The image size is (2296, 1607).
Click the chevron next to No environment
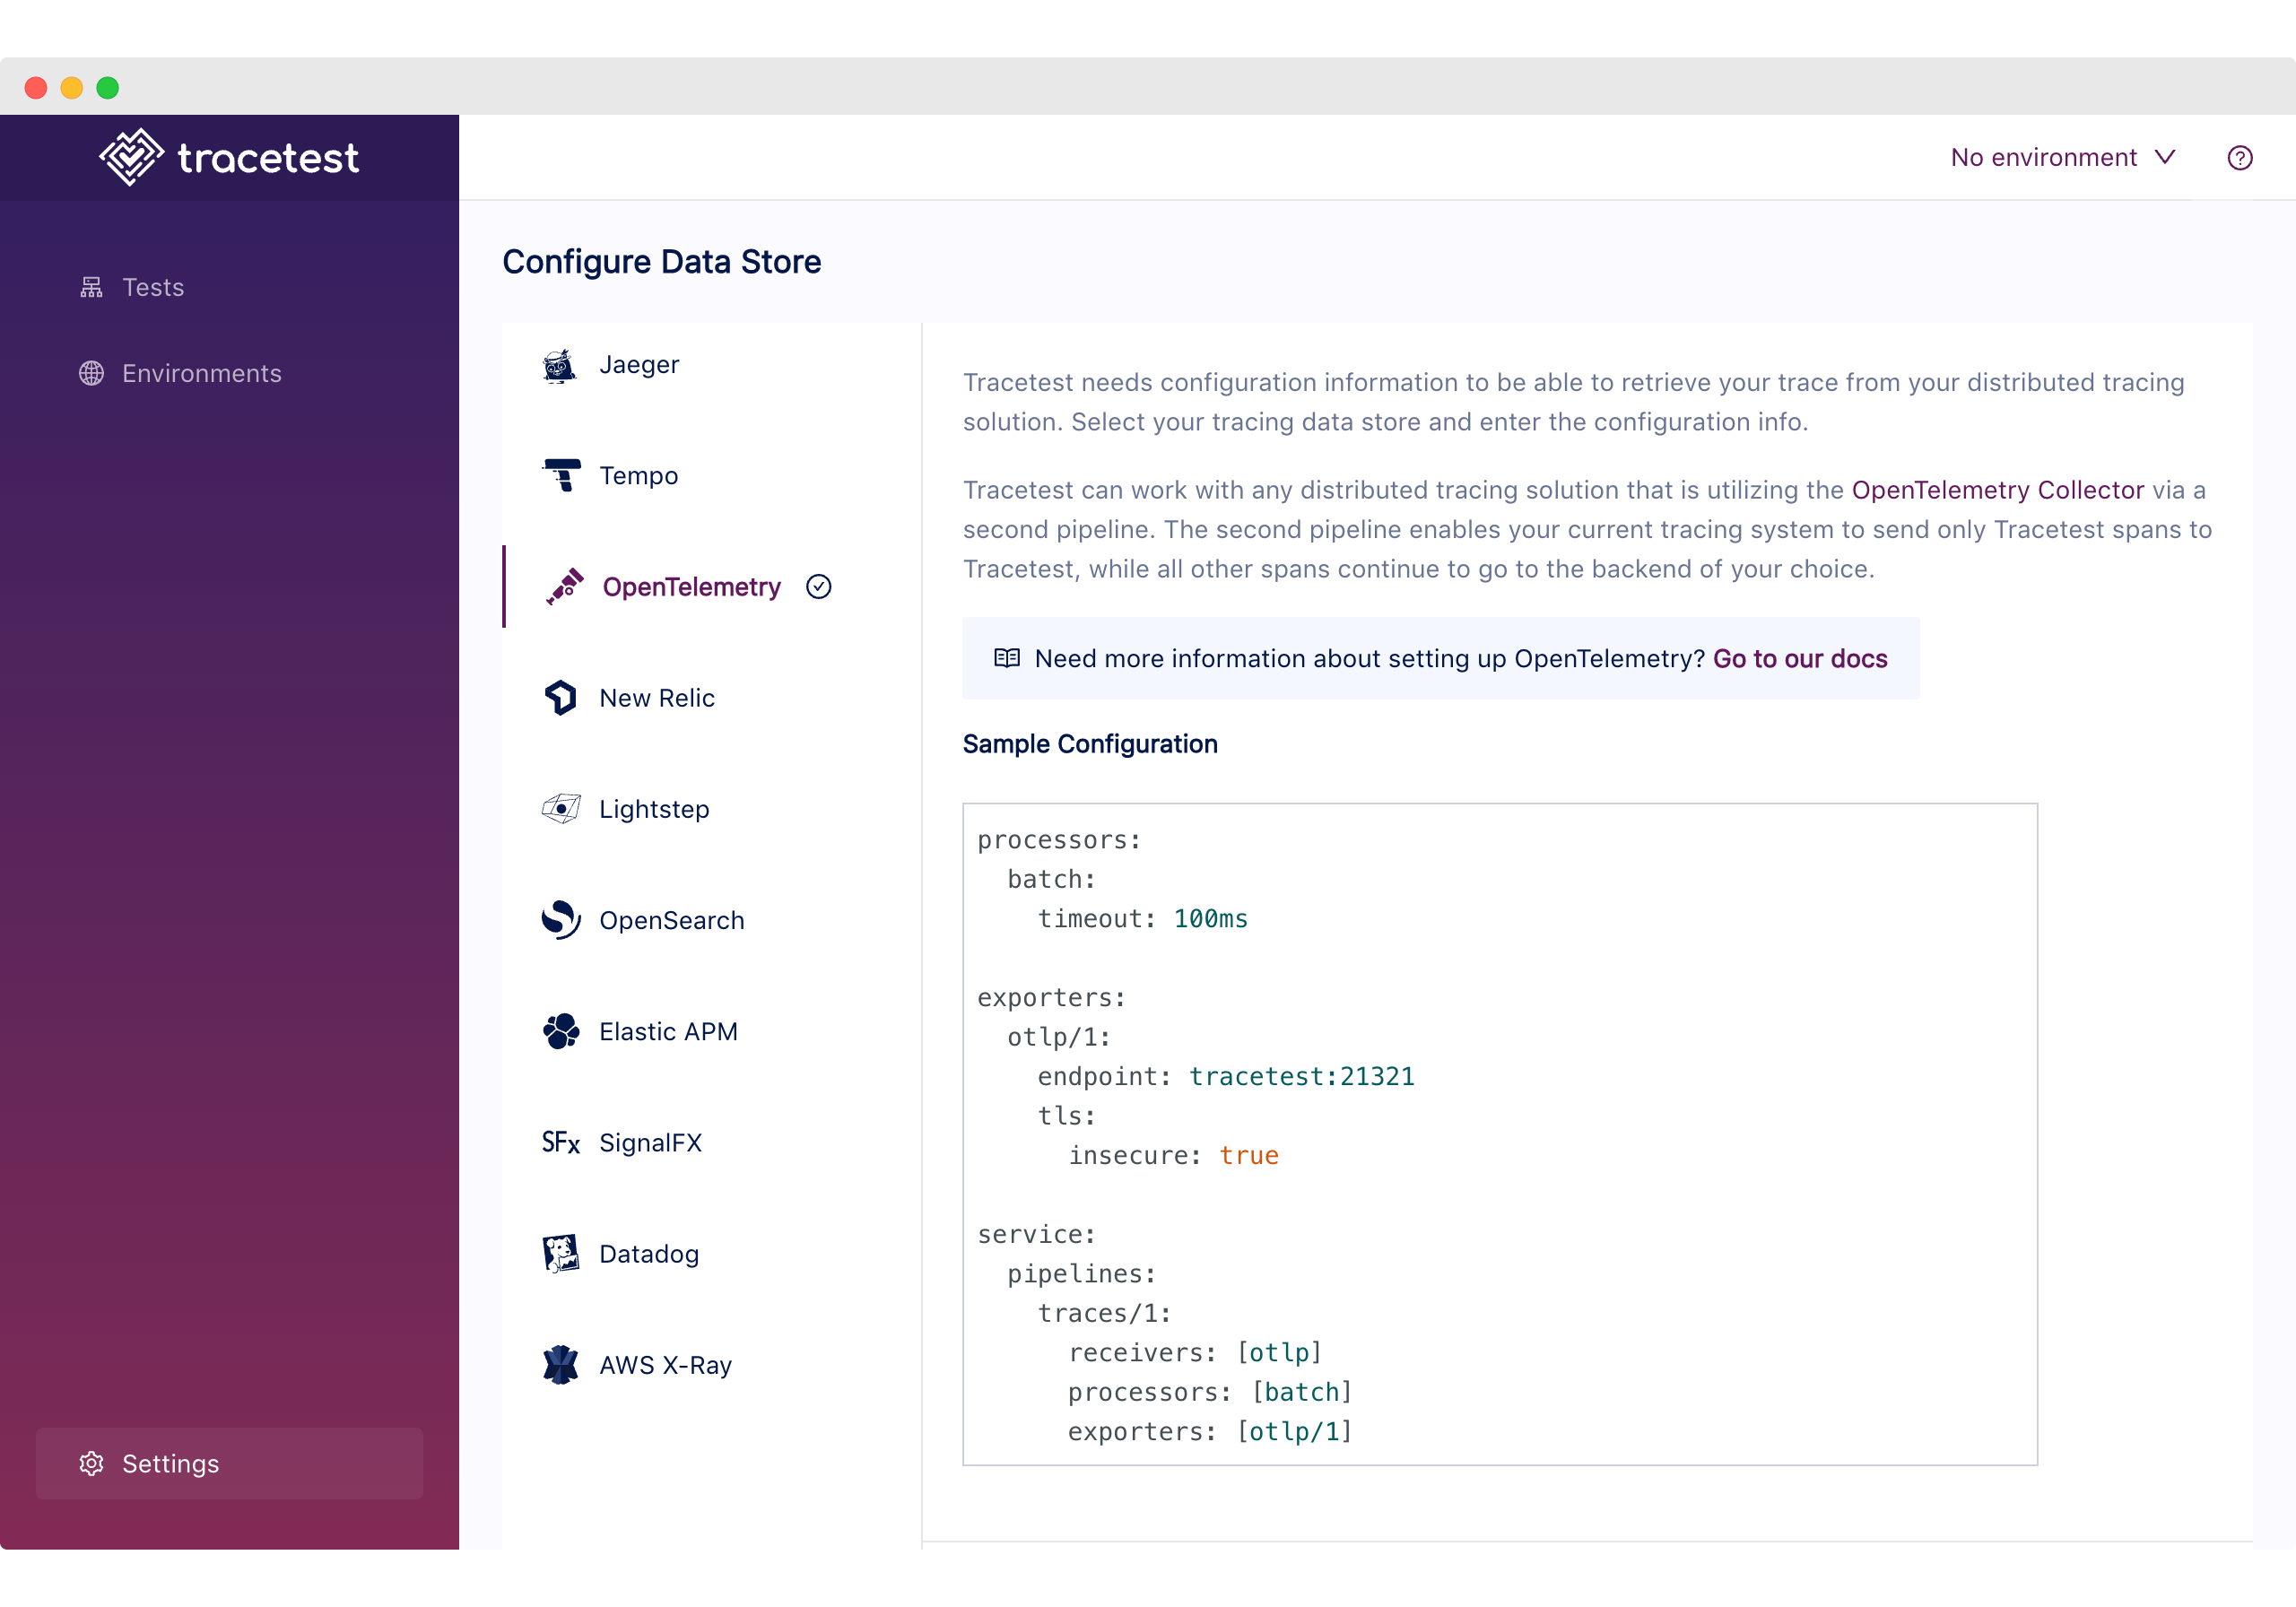coord(2165,158)
